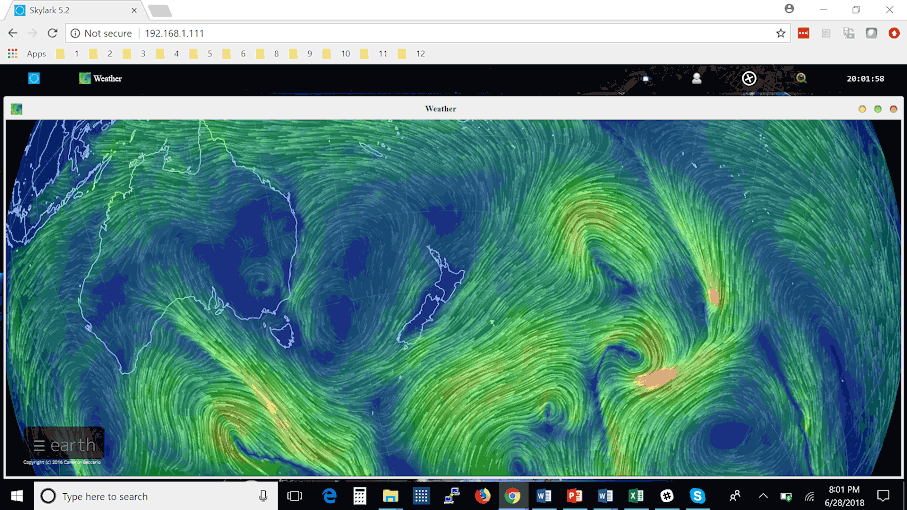
Task: Open Calculator from the taskbar
Action: point(360,496)
